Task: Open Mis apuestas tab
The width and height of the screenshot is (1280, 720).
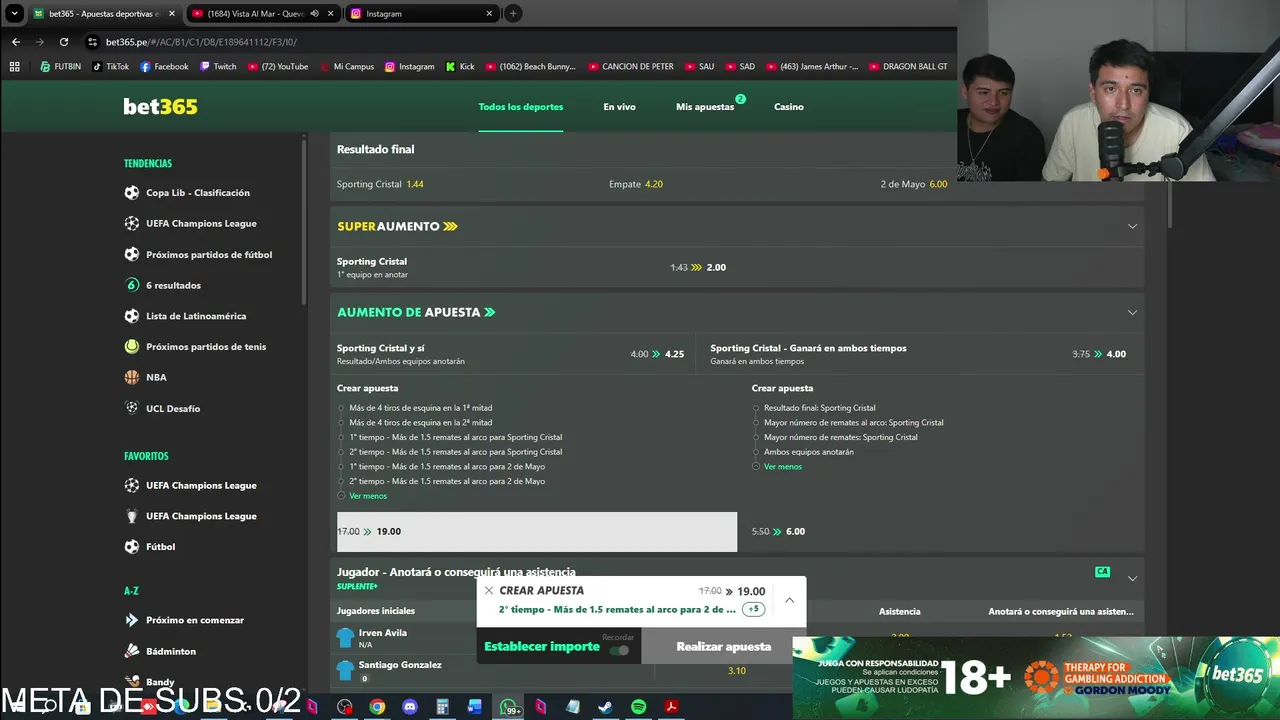Action: pyautogui.click(x=705, y=107)
